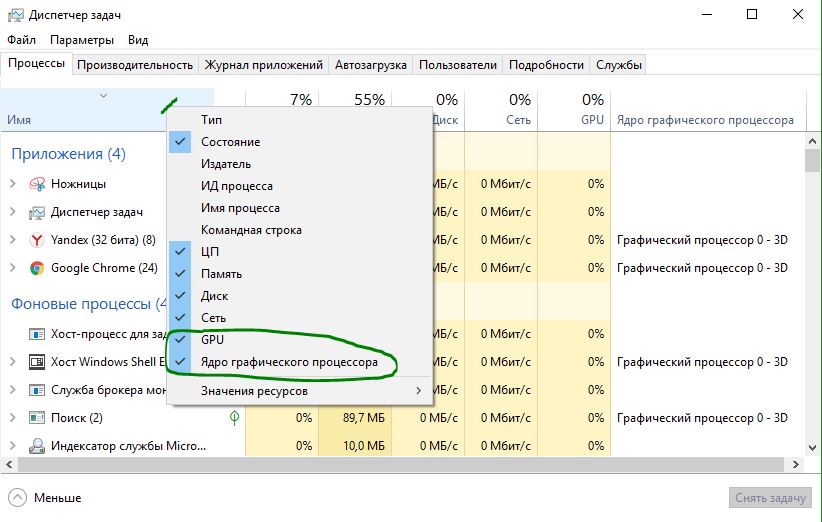The width and height of the screenshot is (822, 522).
Task: Click the Снять задачу button
Action: tap(770, 498)
